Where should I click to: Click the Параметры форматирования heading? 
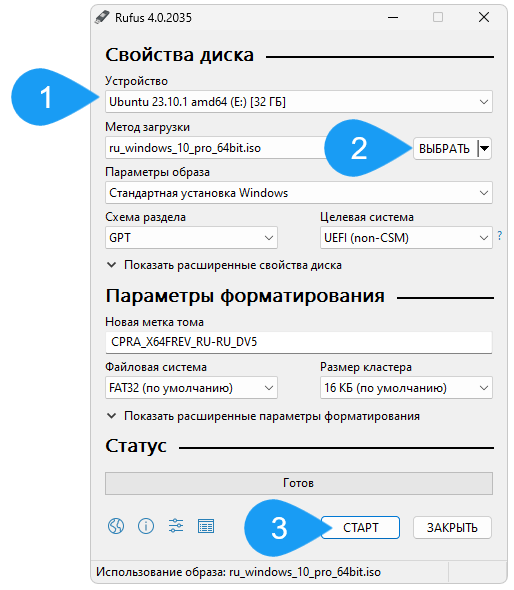(x=245, y=296)
